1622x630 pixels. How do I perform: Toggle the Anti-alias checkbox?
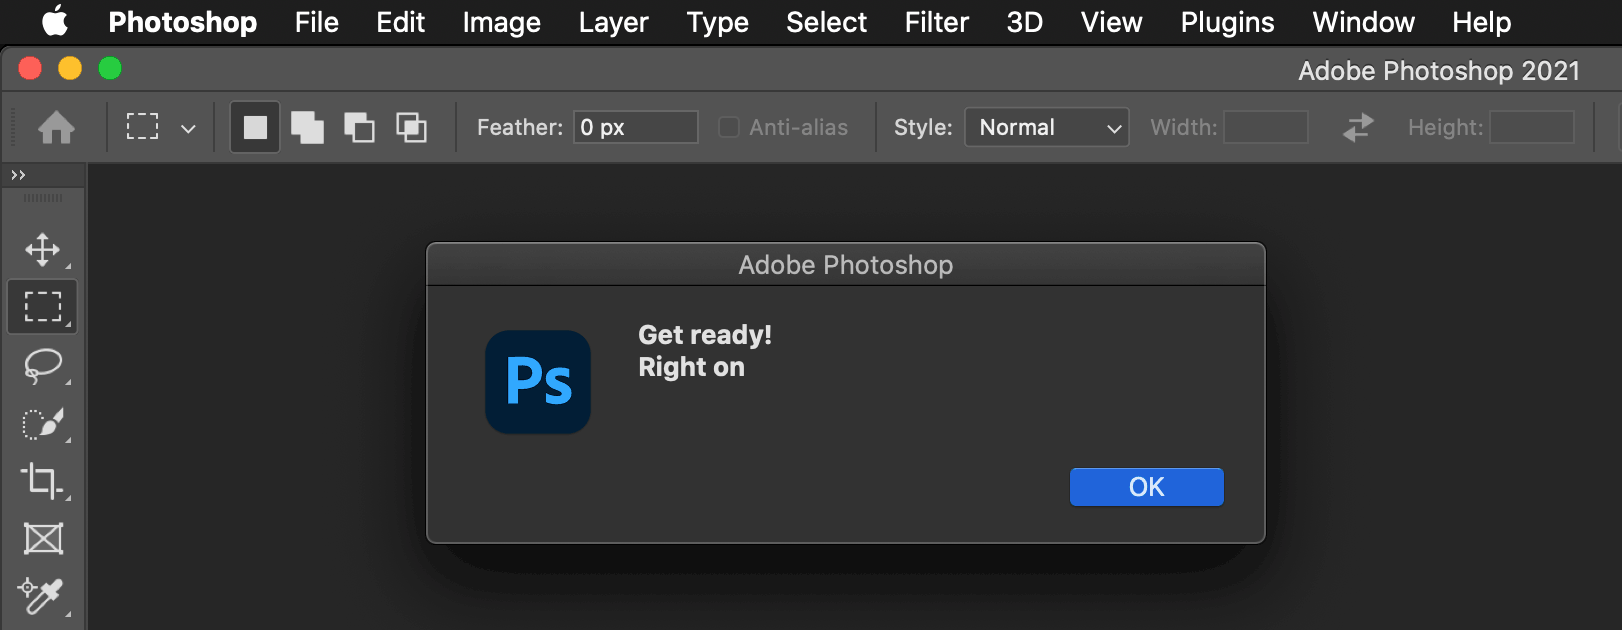click(x=729, y=127)
